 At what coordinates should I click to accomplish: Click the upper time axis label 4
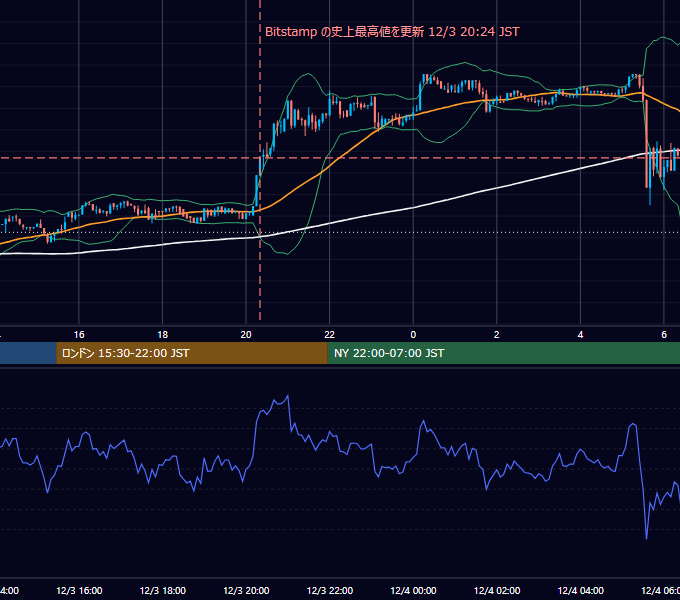coord(580,335)
